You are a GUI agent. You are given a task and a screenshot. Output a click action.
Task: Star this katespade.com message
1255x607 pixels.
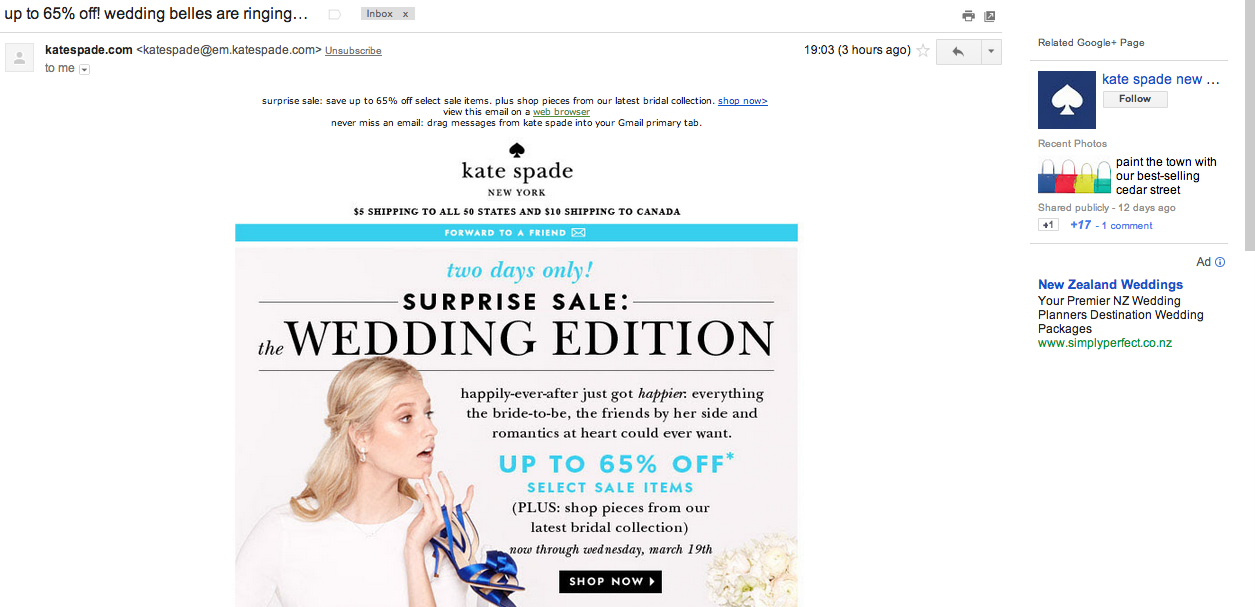(923, 51)
